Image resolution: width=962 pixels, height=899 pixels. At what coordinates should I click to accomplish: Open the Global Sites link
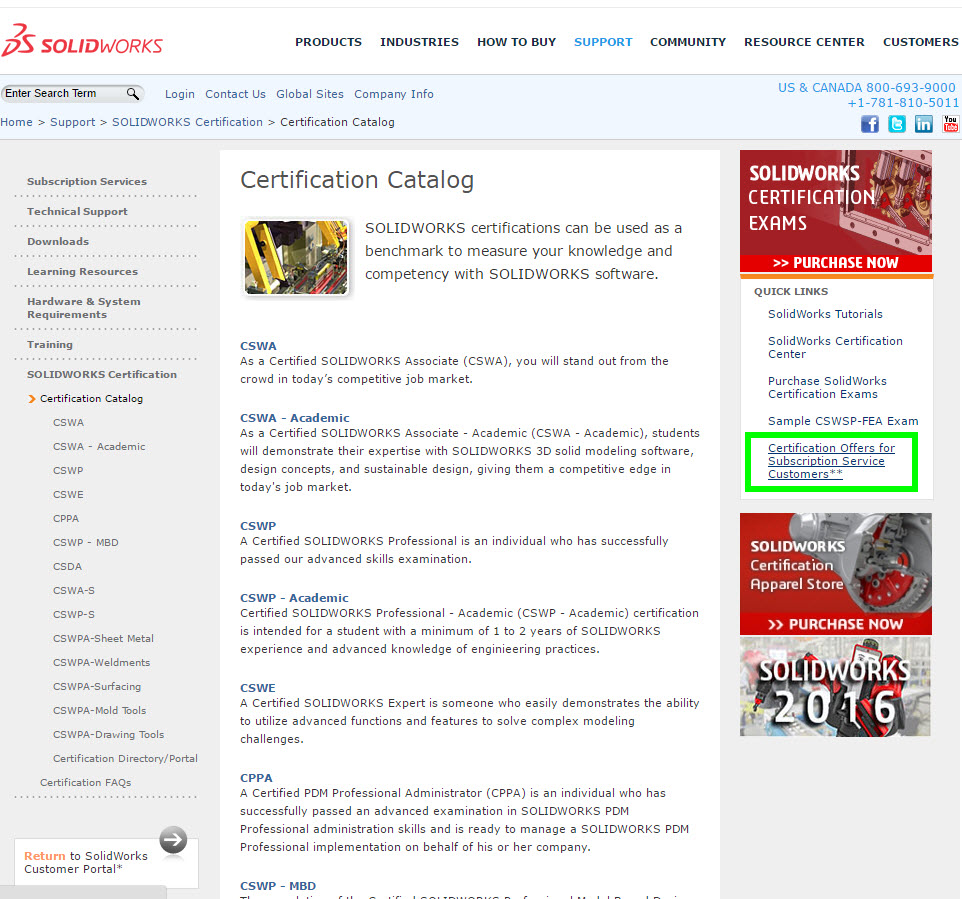point(310,94)
